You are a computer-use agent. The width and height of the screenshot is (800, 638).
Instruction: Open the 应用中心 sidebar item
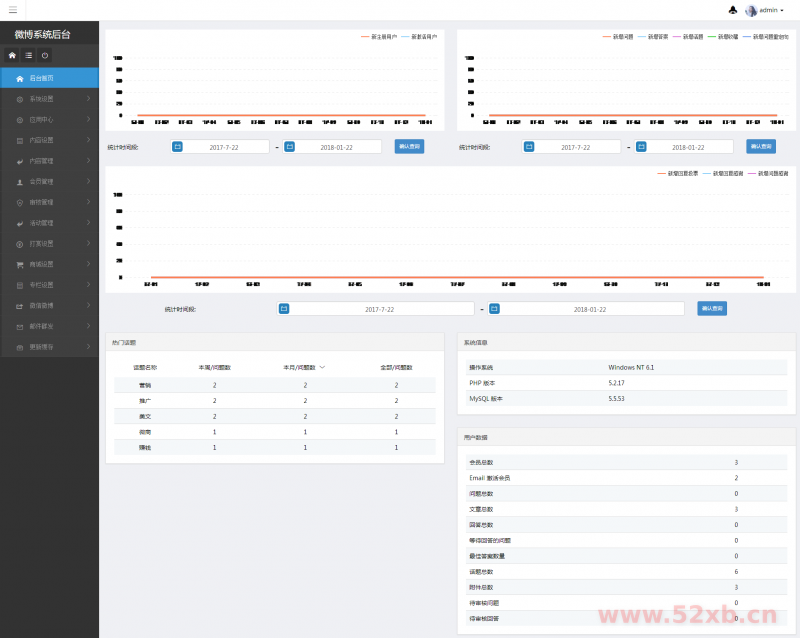click(49, 119)
